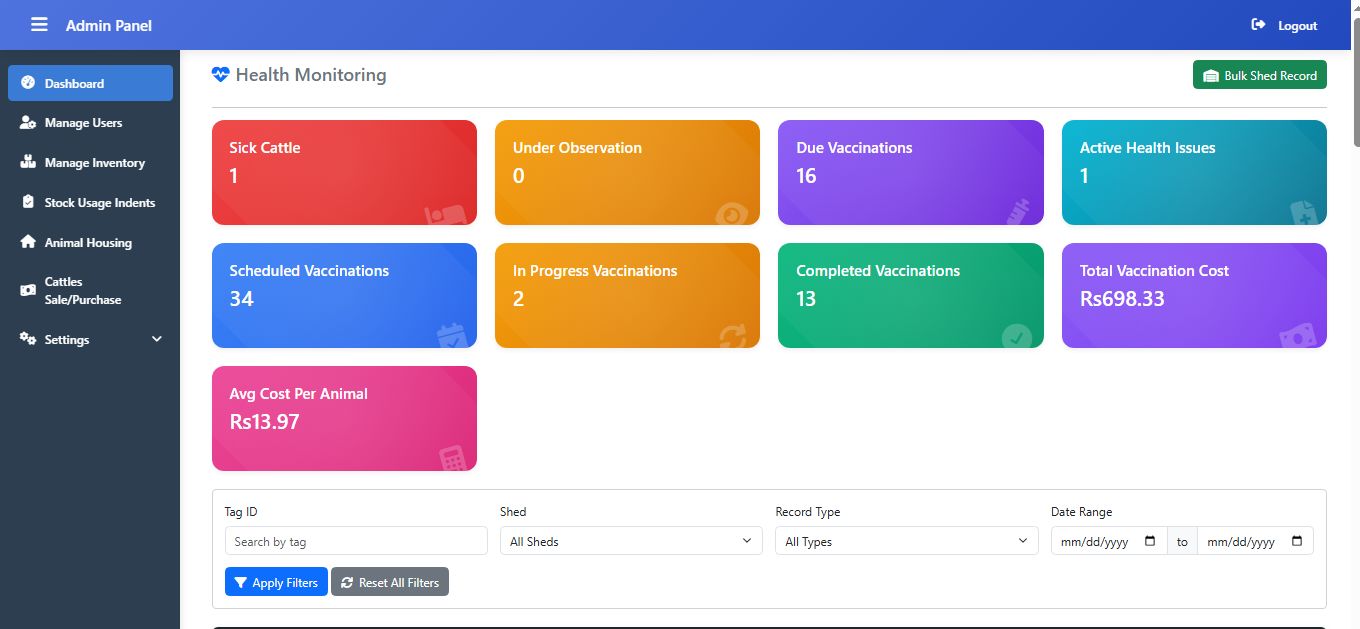
Task: Open Manage Inventory from sidebar
Action: [94, 163]
